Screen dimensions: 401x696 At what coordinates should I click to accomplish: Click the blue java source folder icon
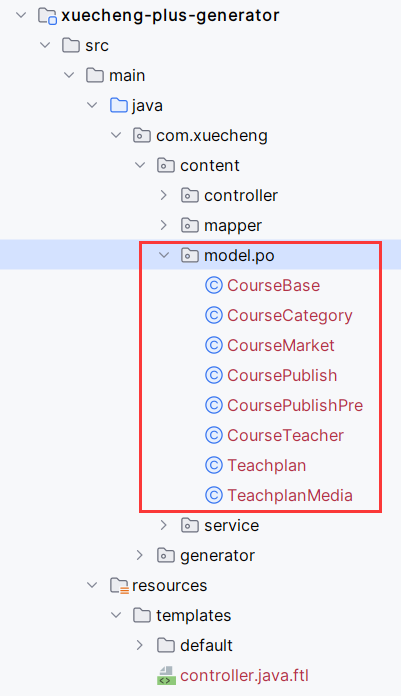click(119, 105)
